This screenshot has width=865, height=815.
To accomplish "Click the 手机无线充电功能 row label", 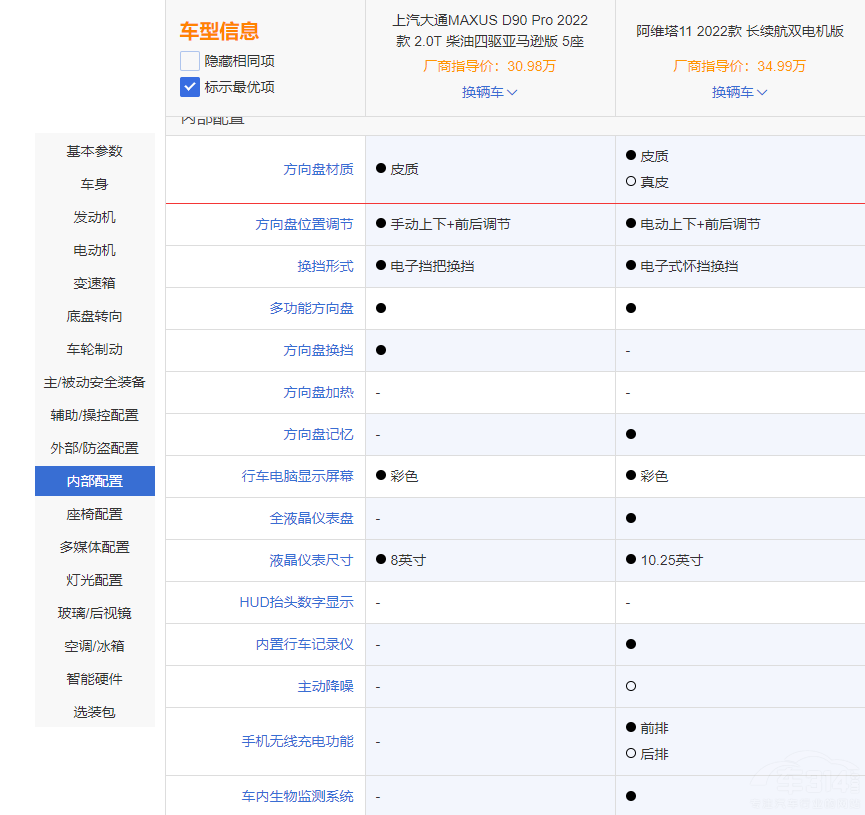I will 297,741.
